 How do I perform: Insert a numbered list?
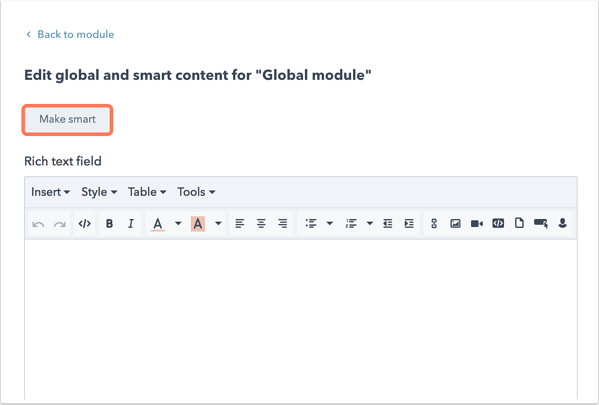point(351,224)
